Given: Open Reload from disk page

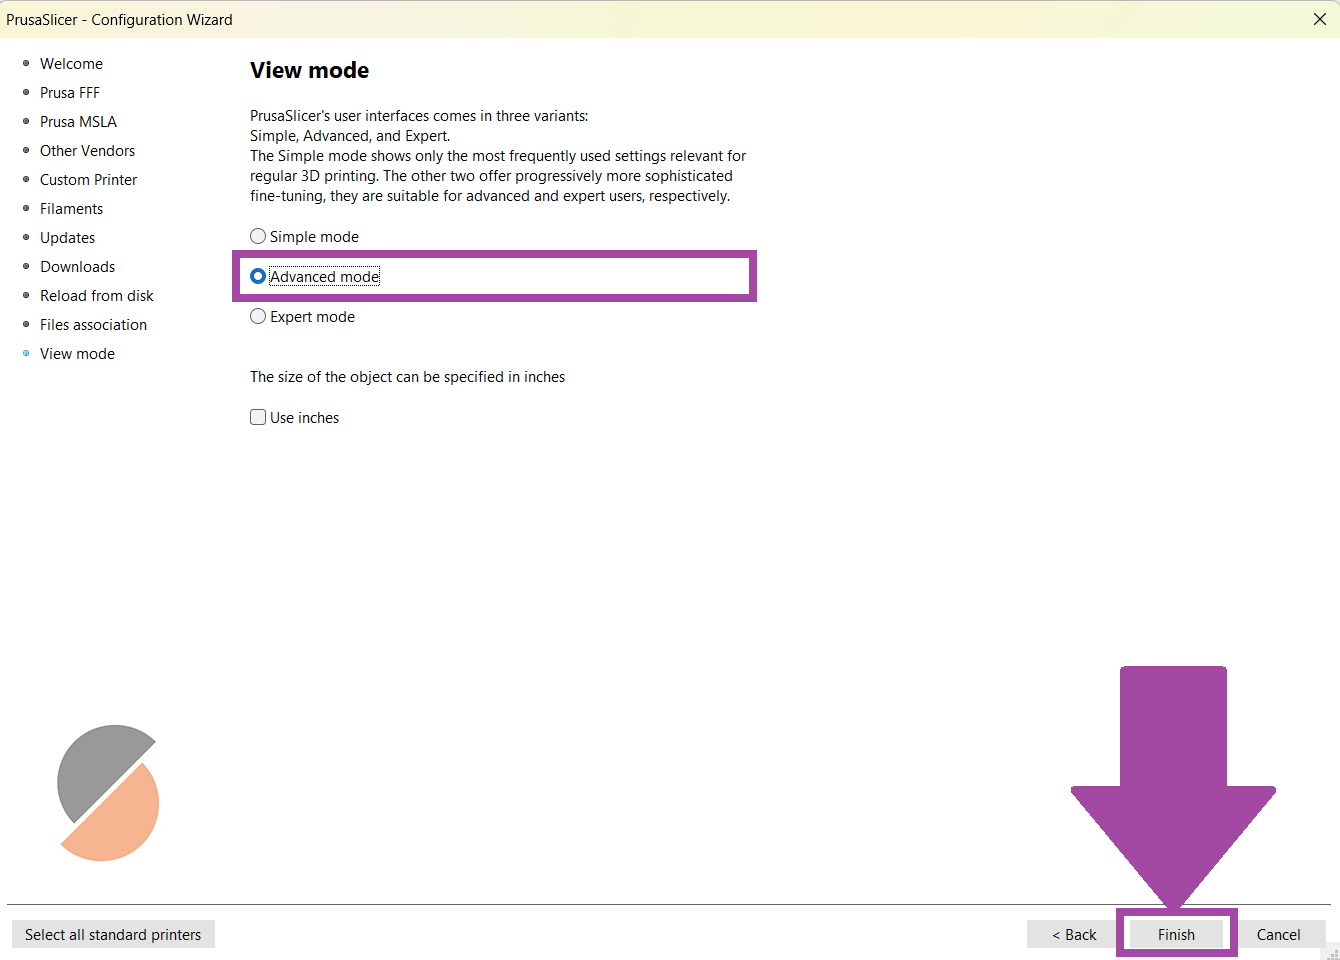Looking at the screenshot, I should click(x=96, y=296).
